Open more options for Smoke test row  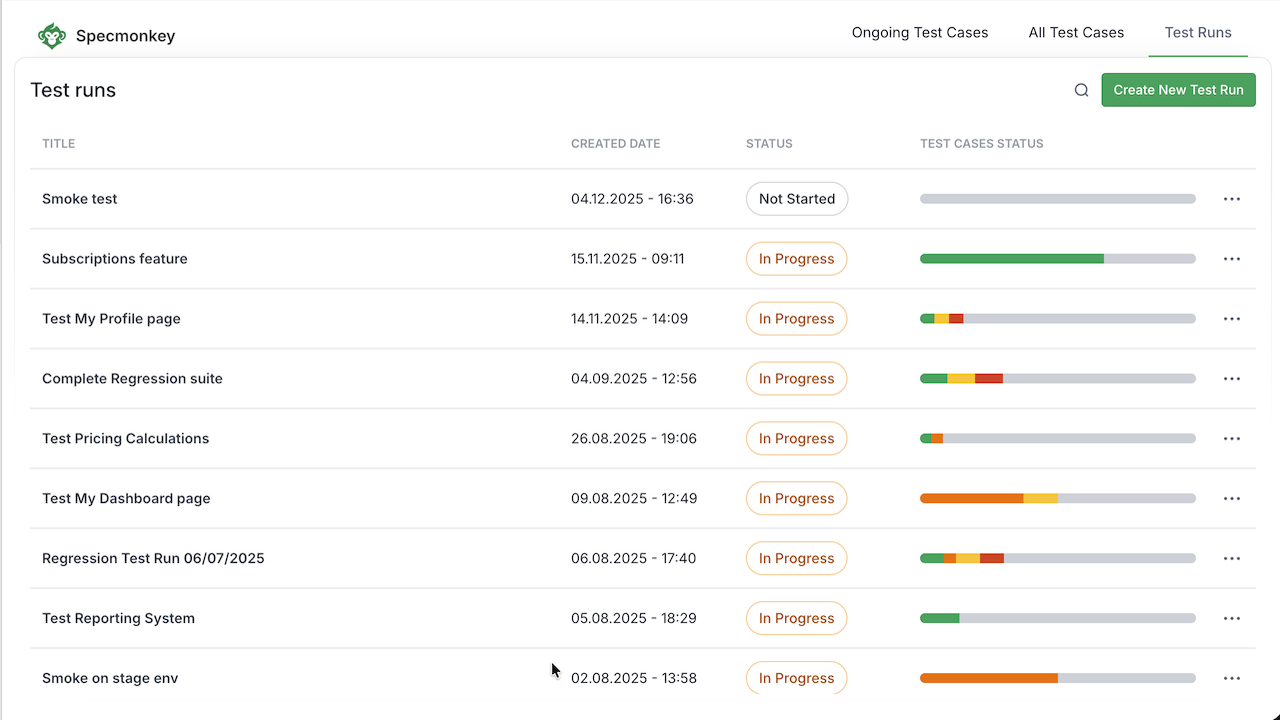pyautogui.click(x=1232, y=199)
